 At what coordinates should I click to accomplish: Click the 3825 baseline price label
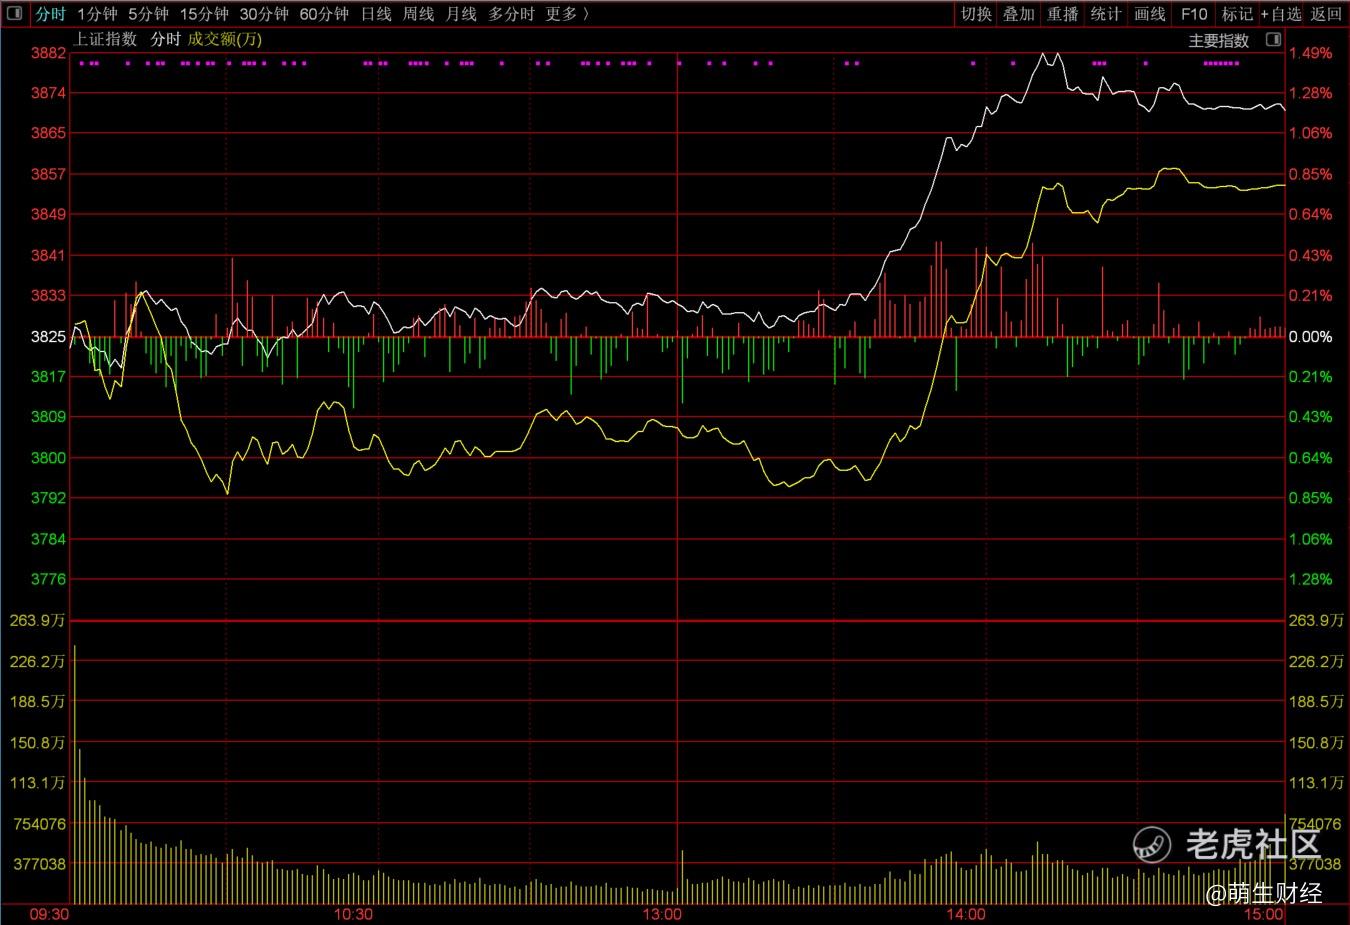pos(48,337)
